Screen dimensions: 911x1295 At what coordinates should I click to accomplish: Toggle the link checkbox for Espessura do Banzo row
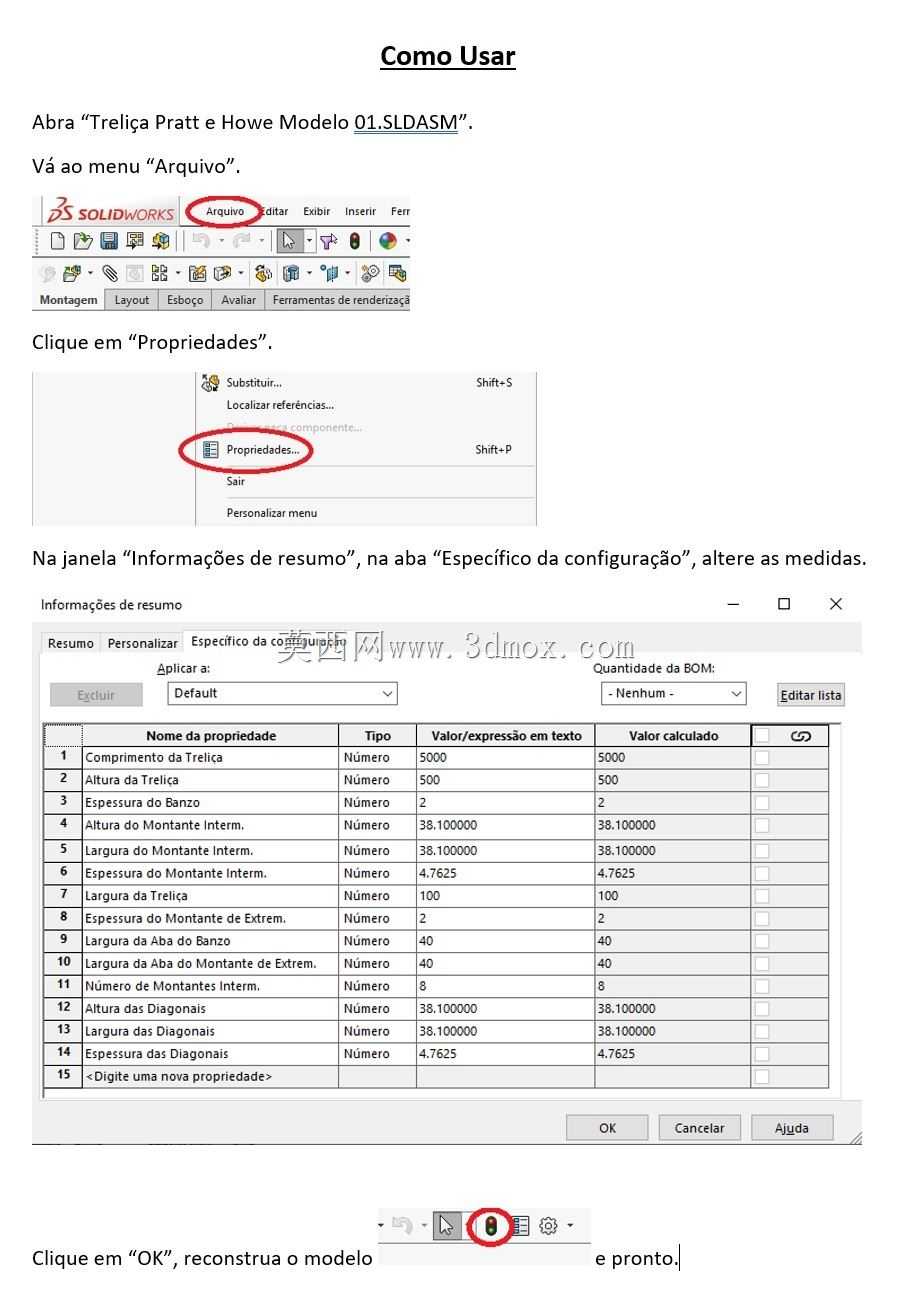click(x=762, y=803)
